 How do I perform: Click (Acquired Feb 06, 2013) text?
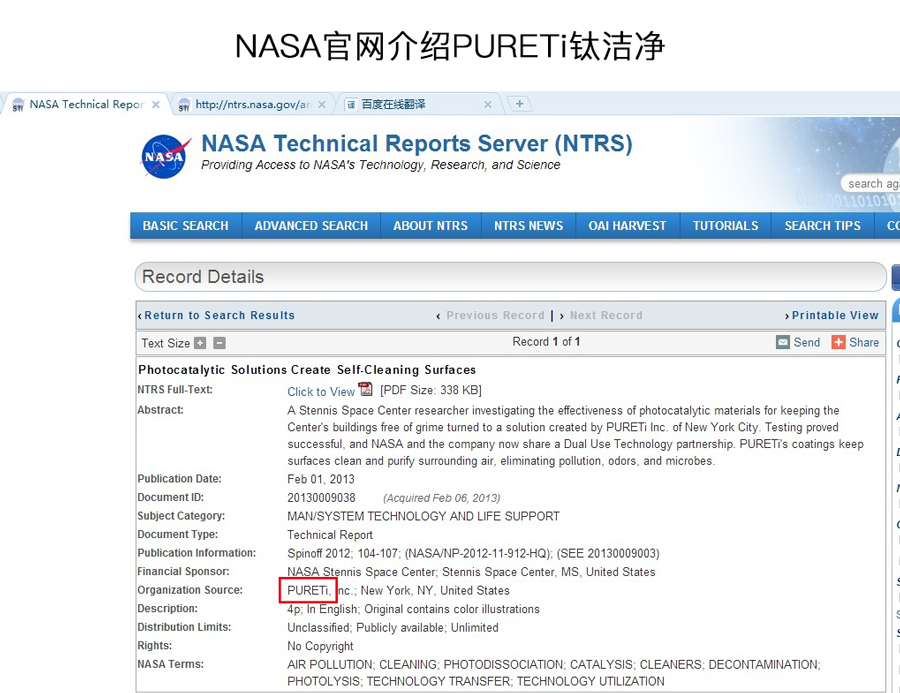click(441, 498)
